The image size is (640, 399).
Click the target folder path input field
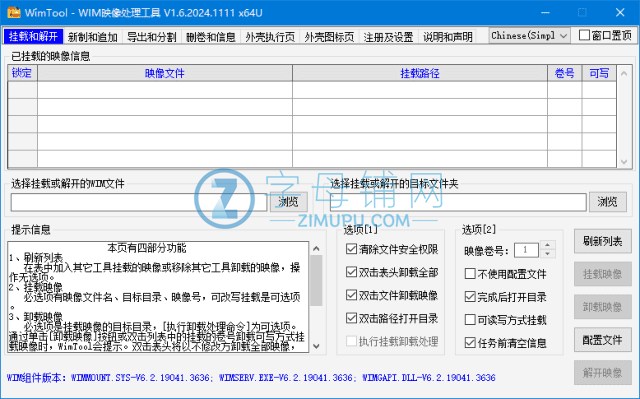[x=458, y=202]
